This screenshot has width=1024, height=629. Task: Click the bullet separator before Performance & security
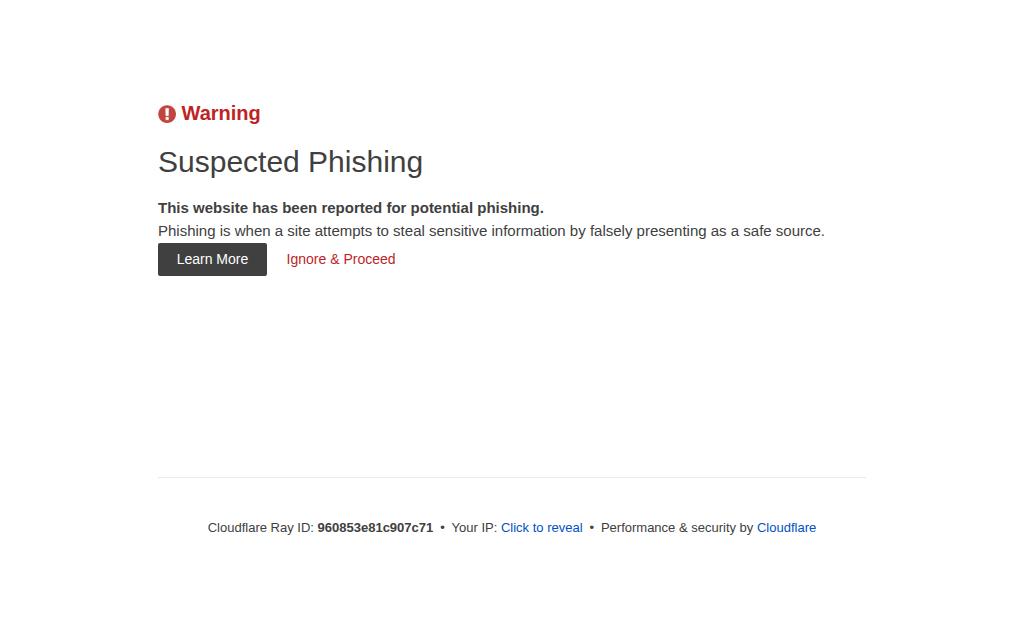point(592,528)
